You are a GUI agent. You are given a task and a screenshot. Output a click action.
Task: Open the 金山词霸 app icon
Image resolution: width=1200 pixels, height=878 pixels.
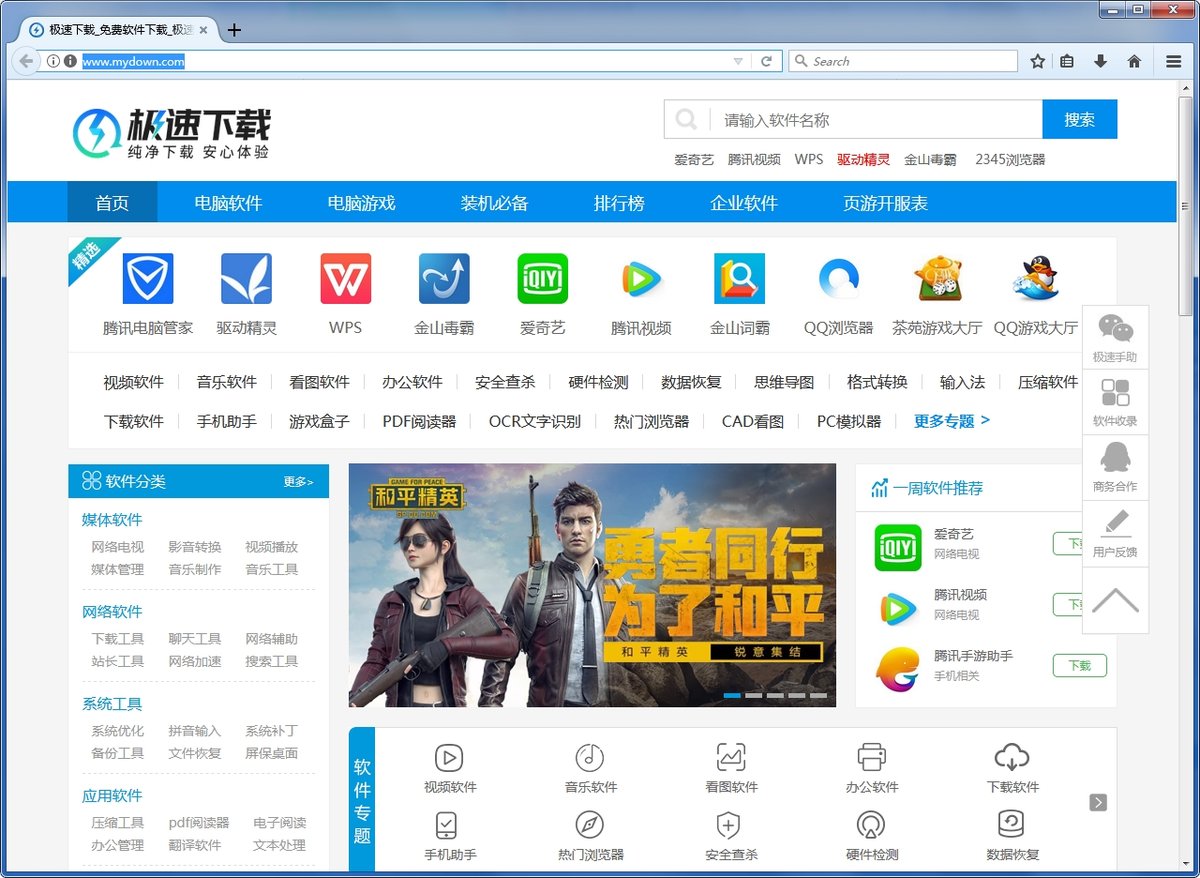tap(739, 278)
